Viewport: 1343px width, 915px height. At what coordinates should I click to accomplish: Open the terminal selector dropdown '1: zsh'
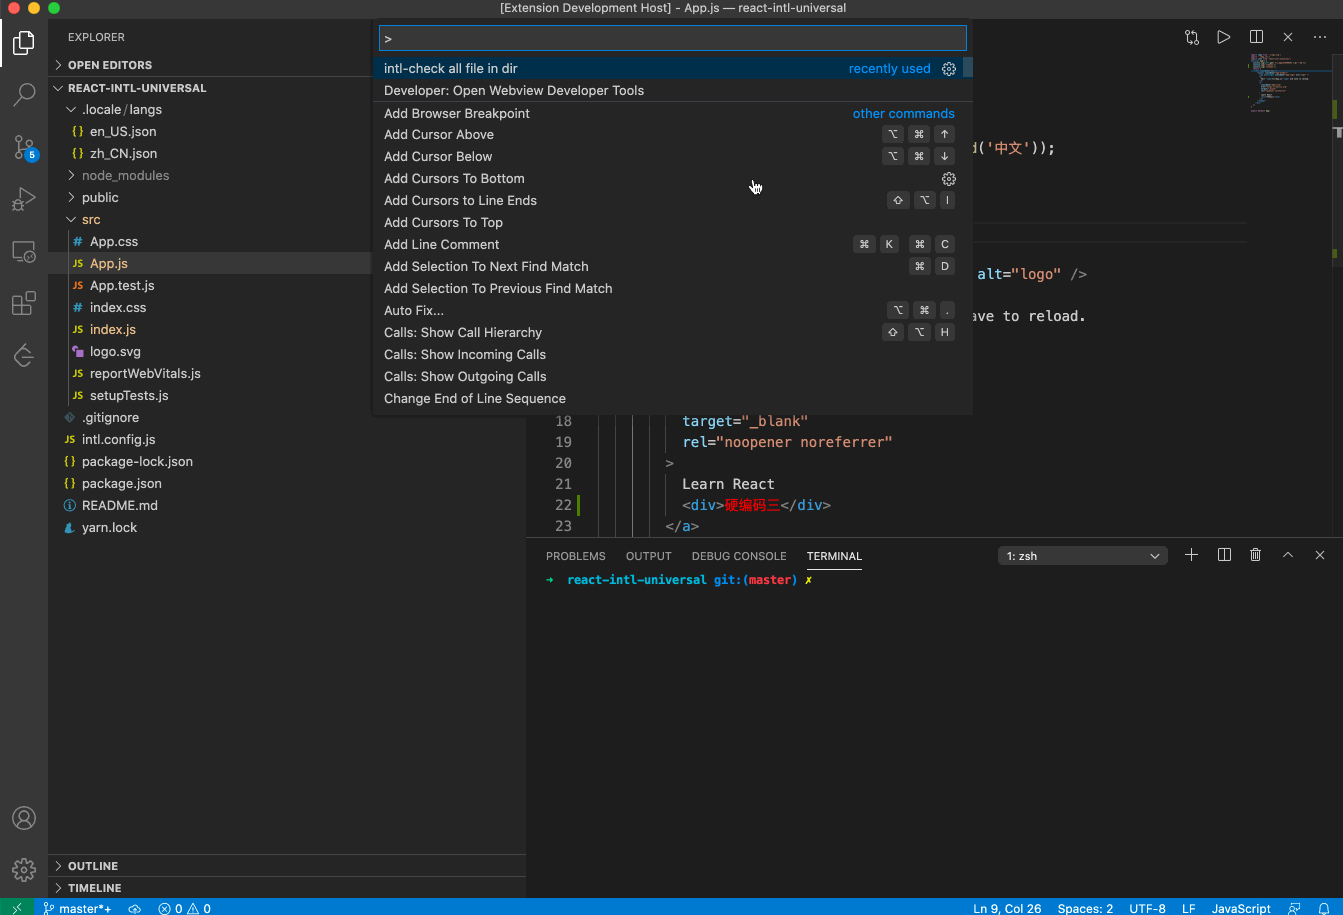point(1082,556)
